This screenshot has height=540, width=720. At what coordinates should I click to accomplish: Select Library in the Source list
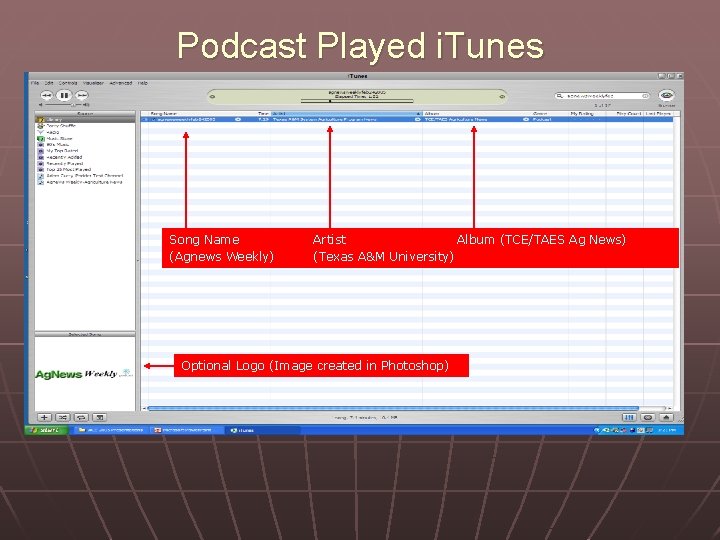click(85, 119)
